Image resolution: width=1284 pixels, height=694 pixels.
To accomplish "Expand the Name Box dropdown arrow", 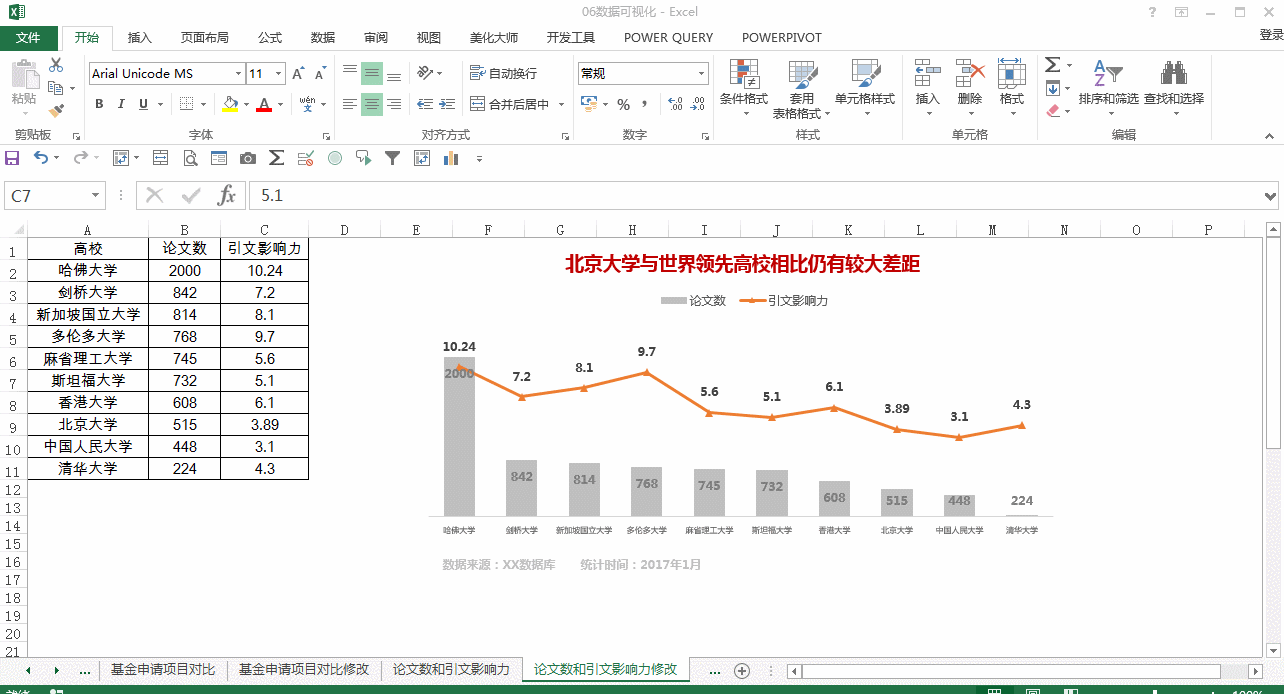I will [x=96, y=196].
